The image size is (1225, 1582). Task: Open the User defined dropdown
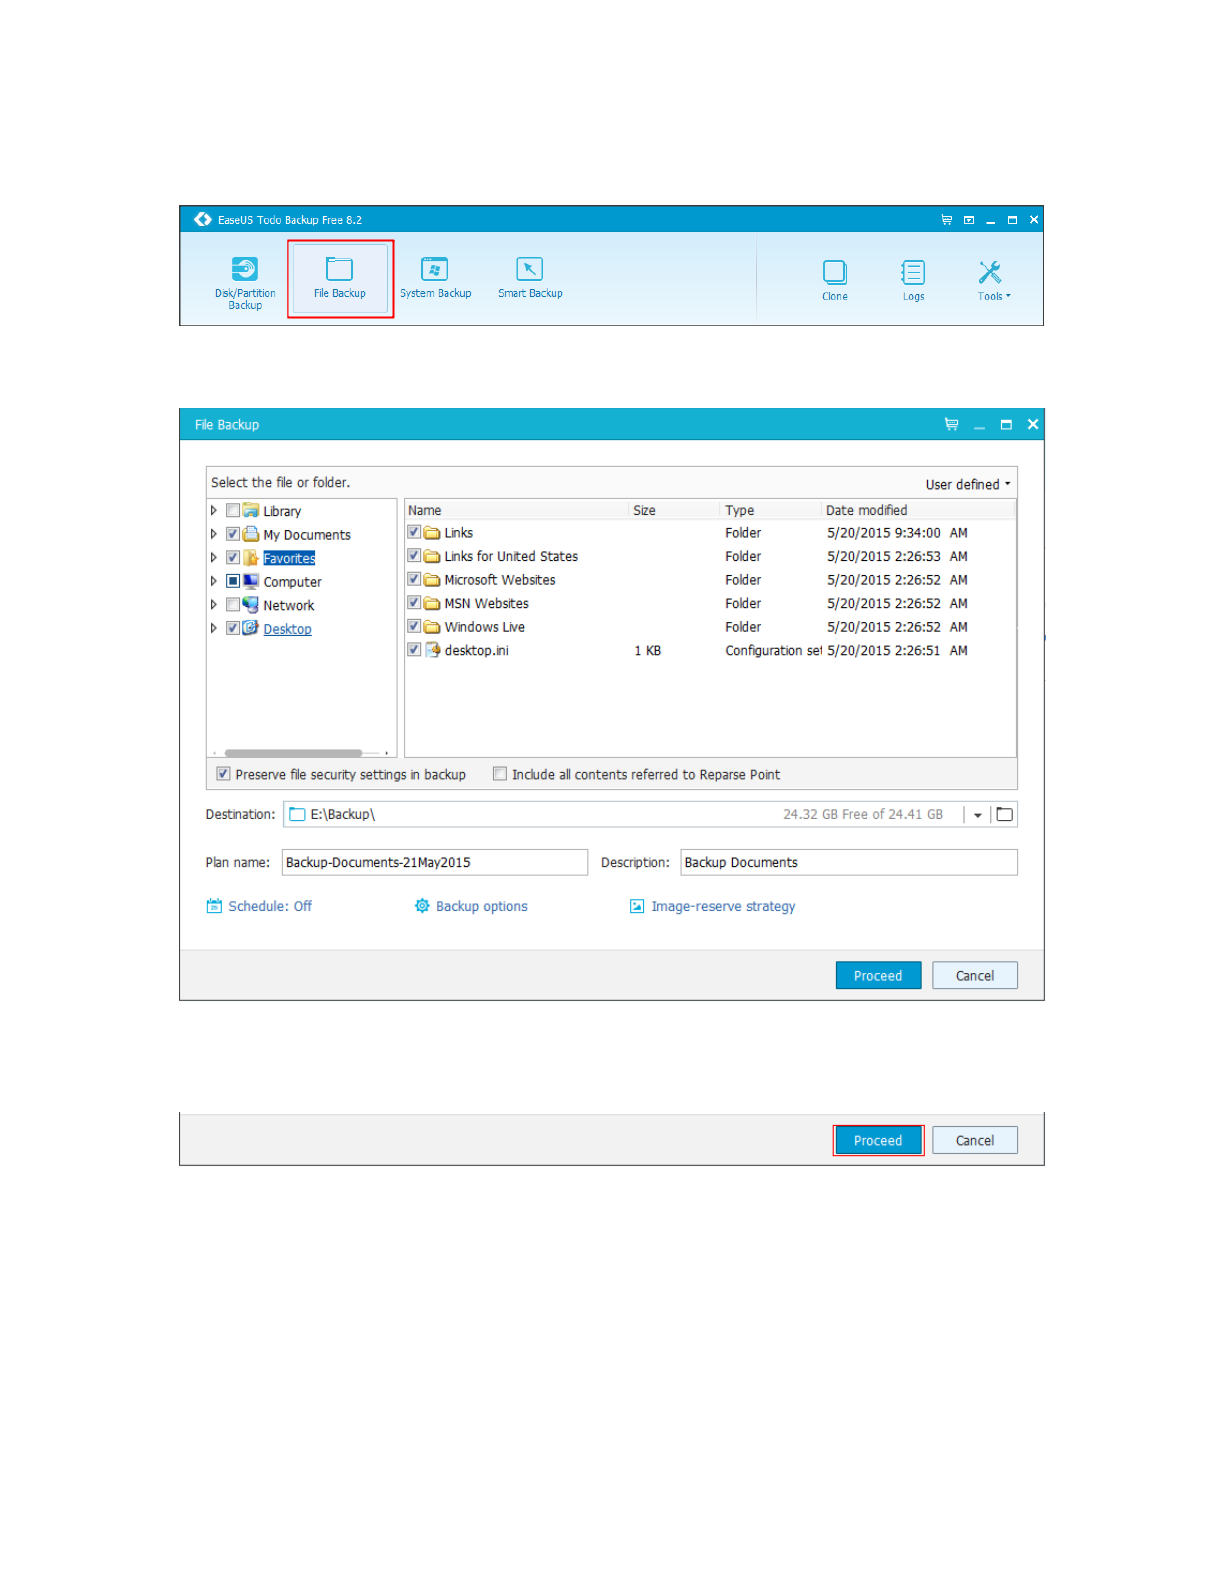967,485
